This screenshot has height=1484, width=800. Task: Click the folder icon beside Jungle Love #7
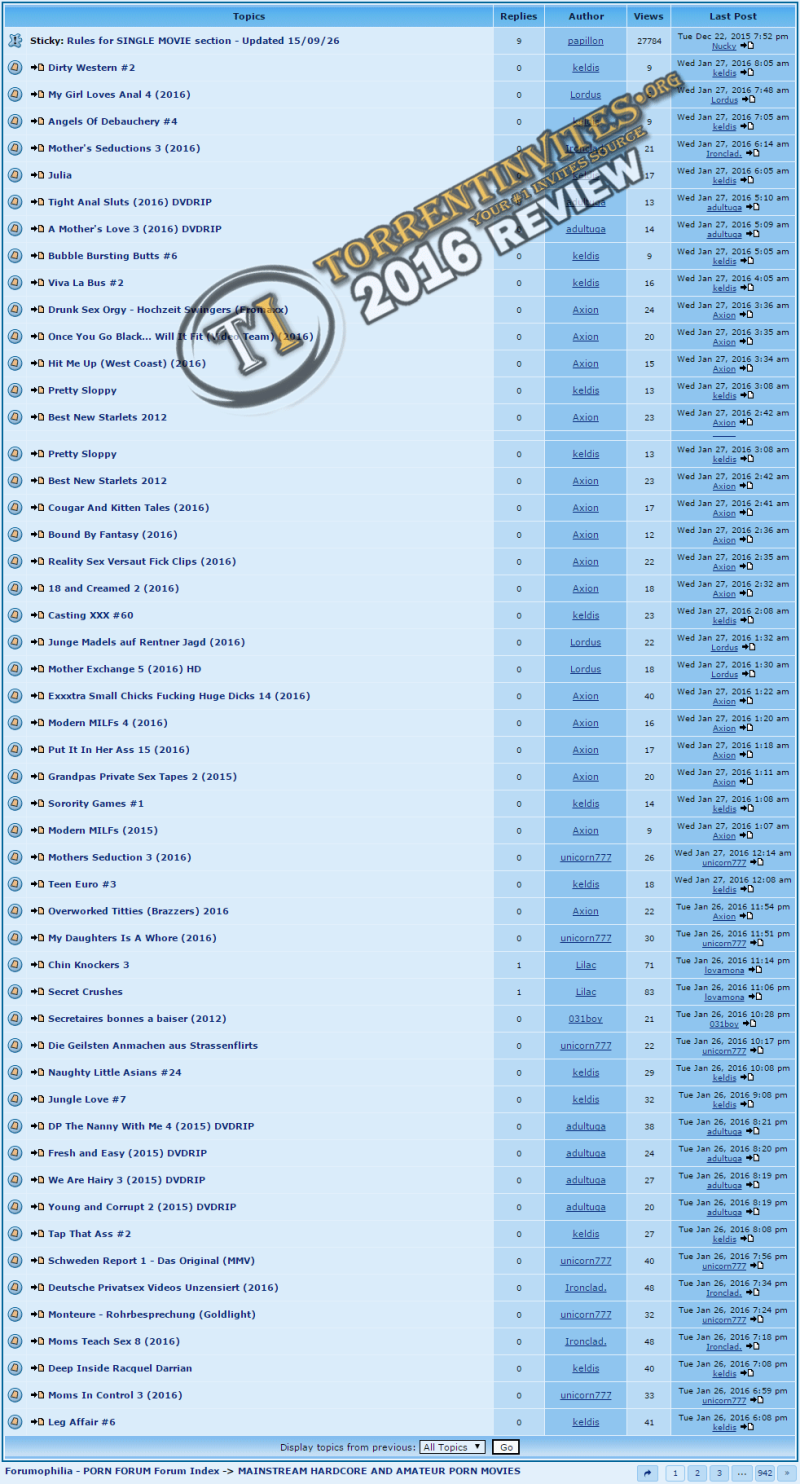tap(15, 1100)
